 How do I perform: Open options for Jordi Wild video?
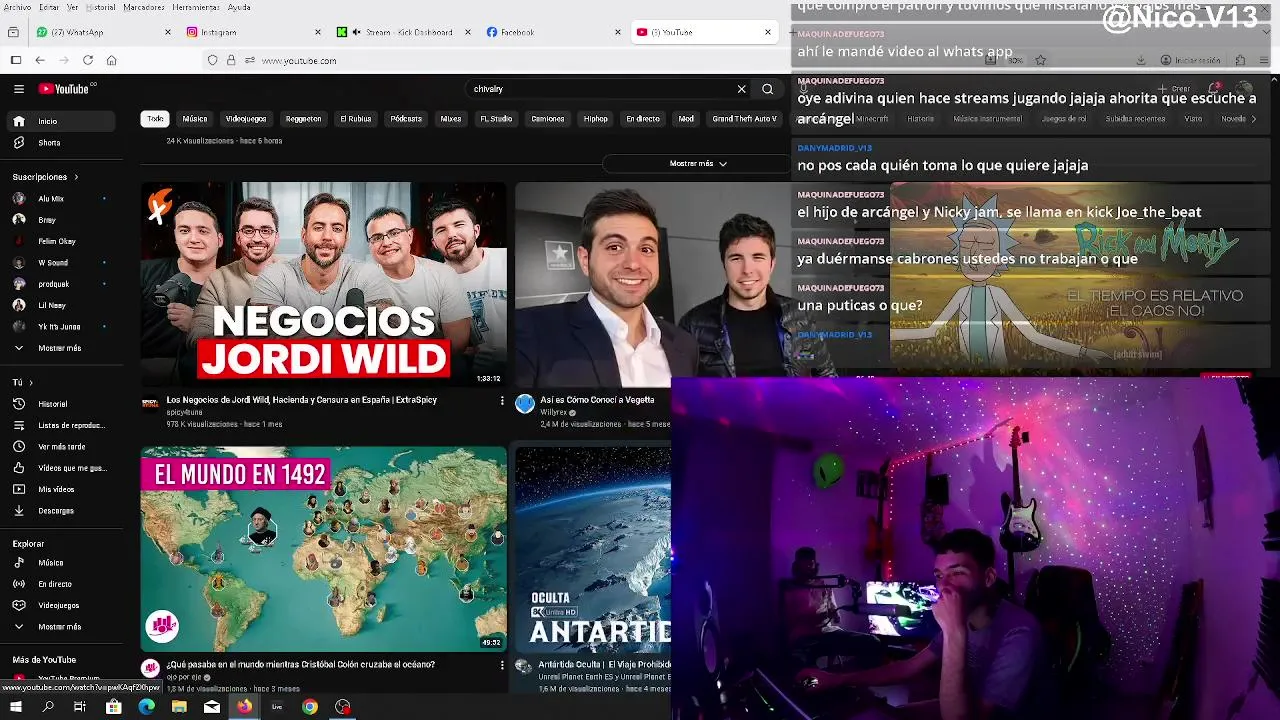click(x=502, y=400)
